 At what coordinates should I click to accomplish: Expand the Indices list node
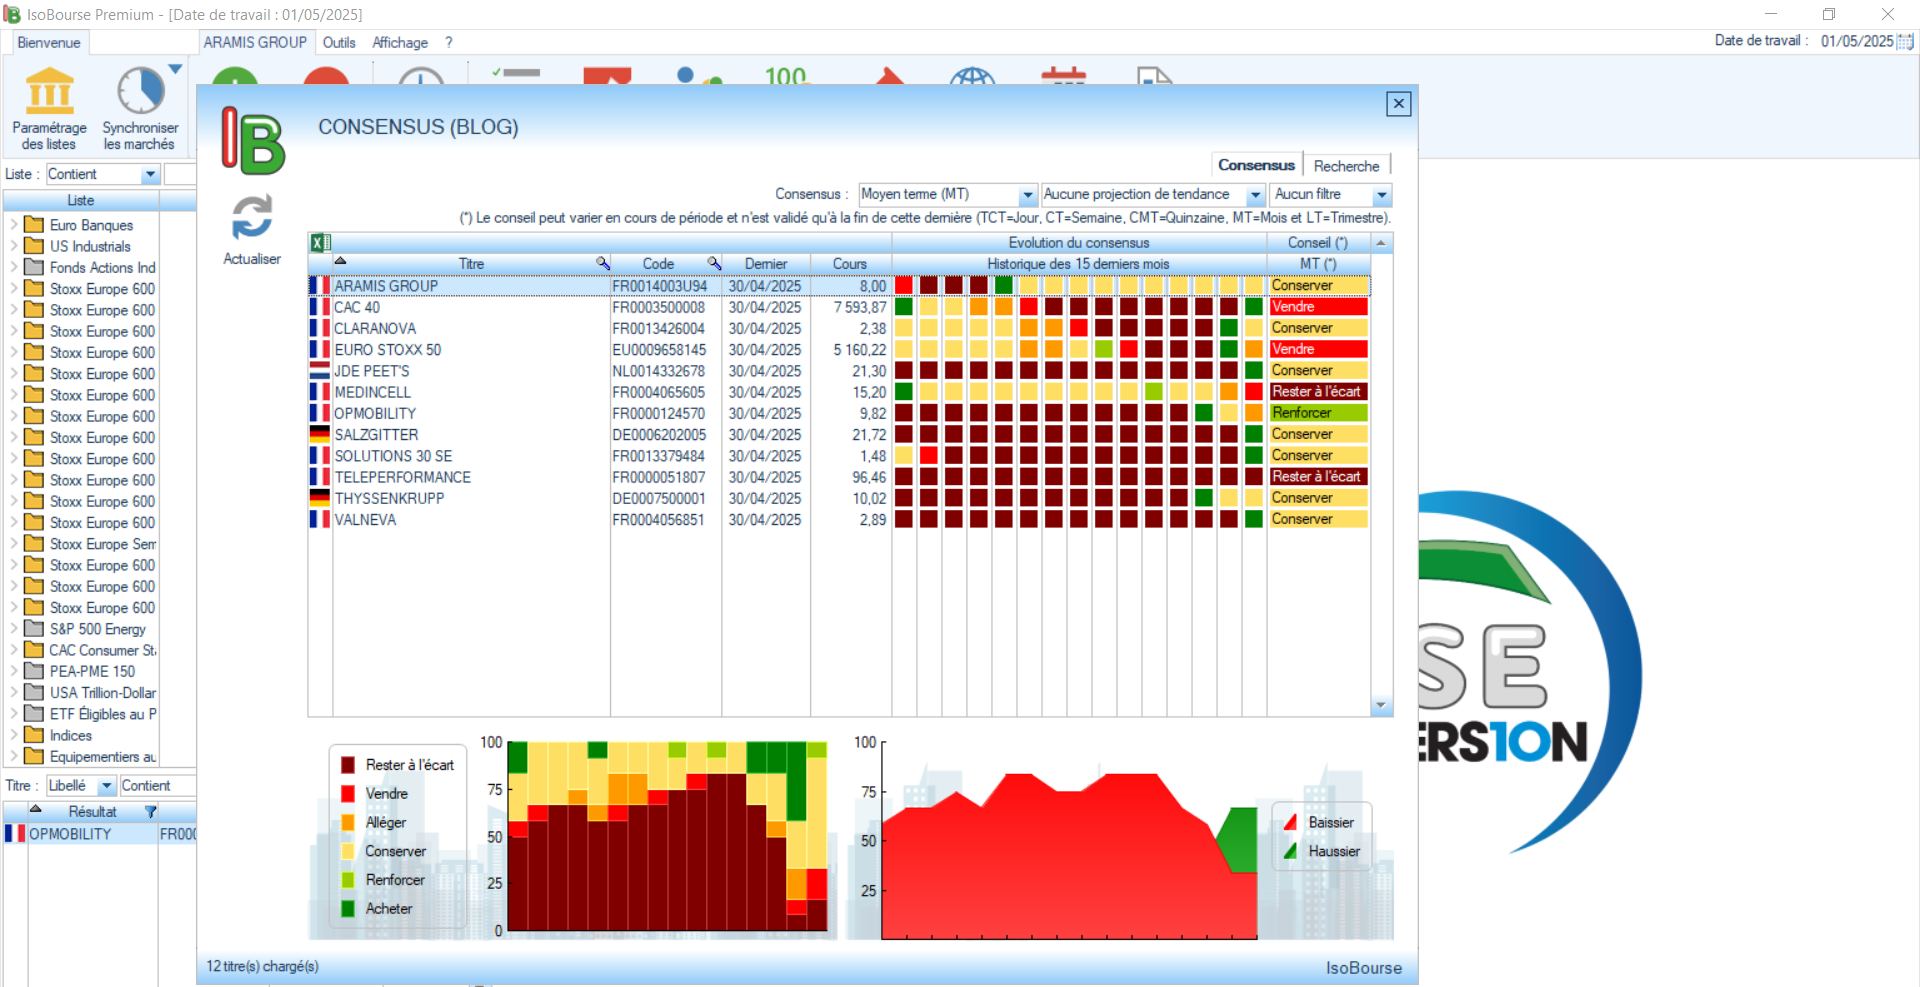click(x=13, y=735)
